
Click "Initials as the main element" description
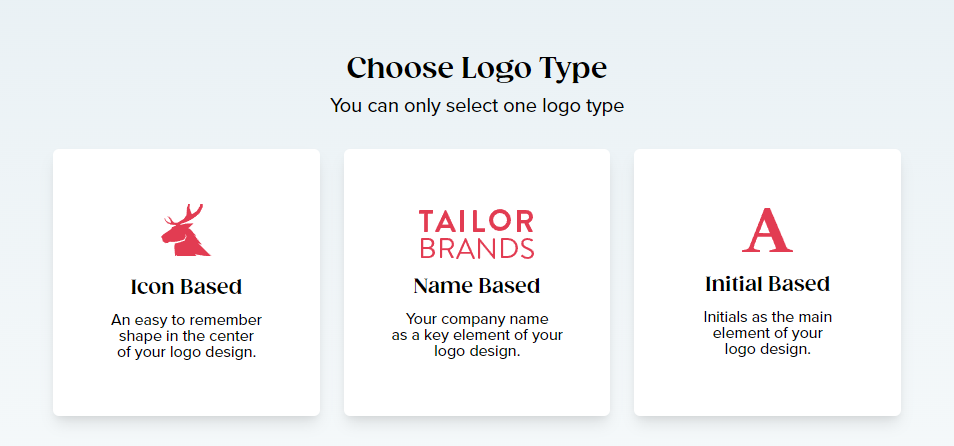[x=767, y=317]
